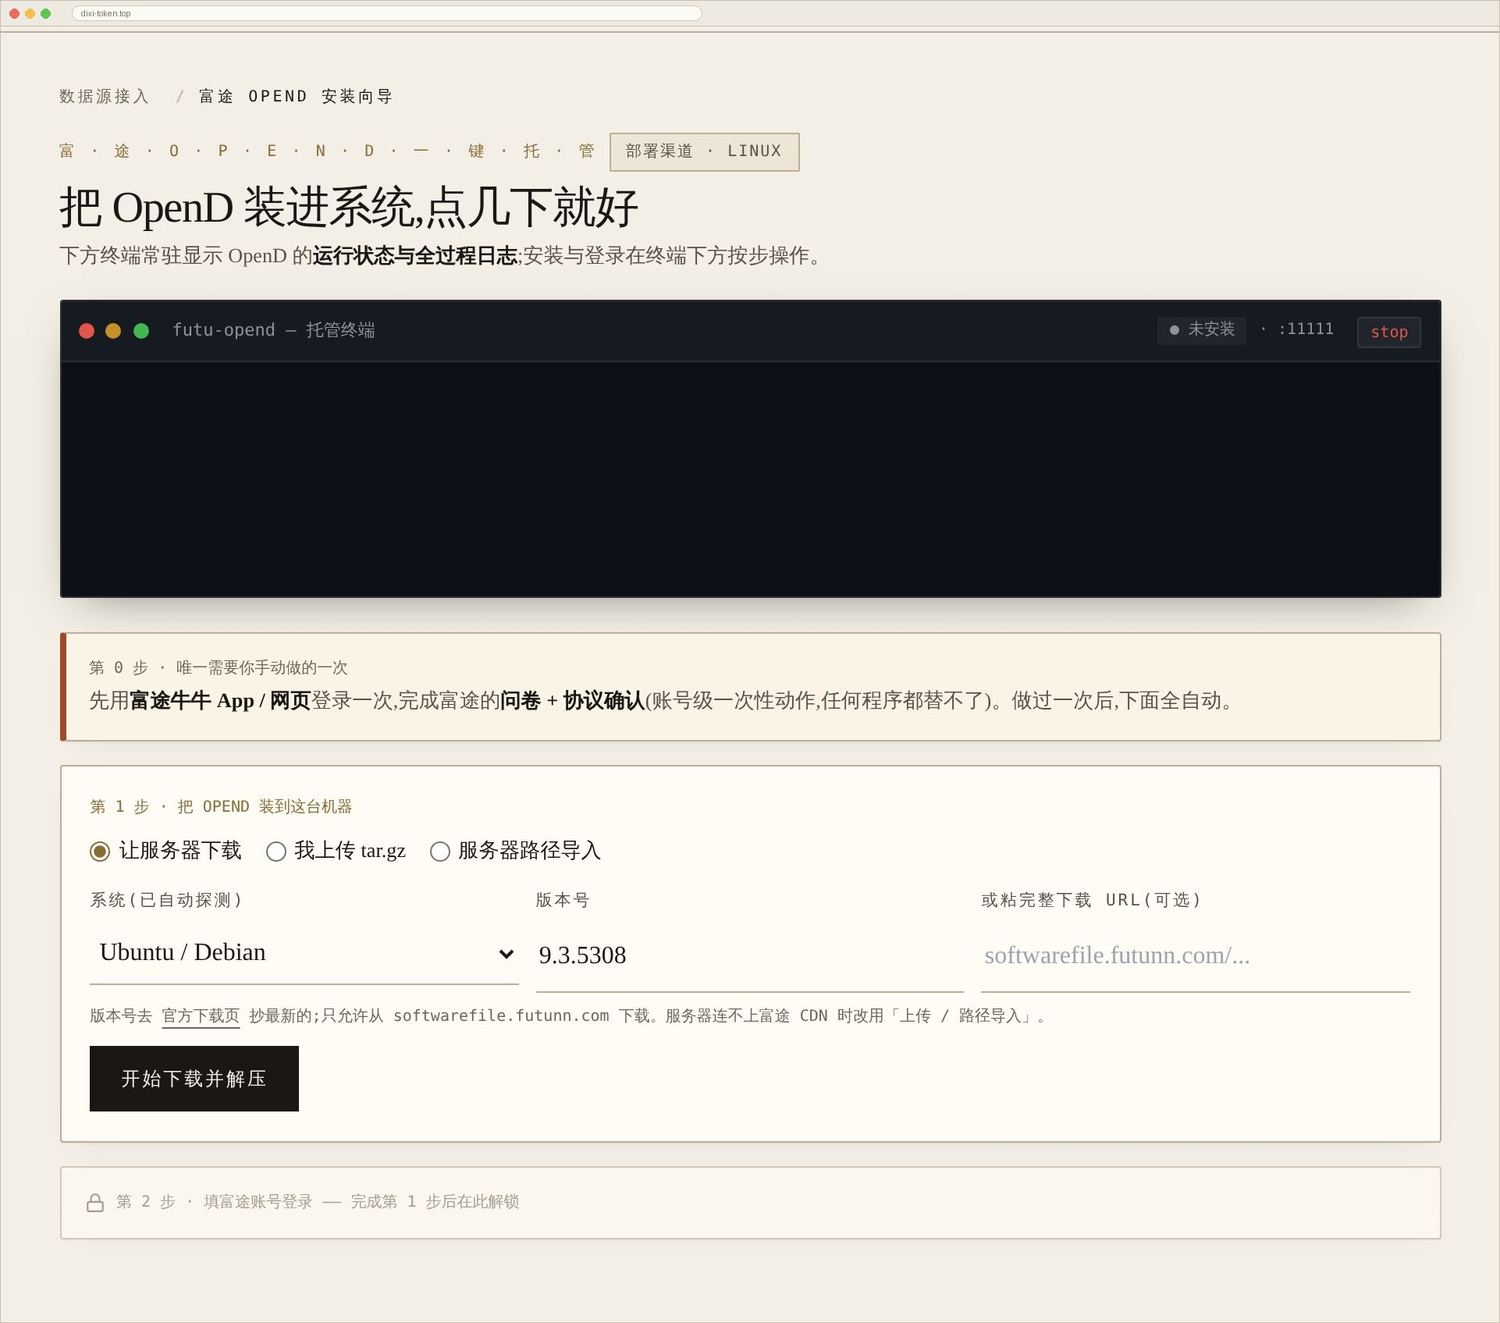This screenshot has height=1323, width=1500.
Task: Open the Ubuntu / Debian system dropdown
Action: pos(304,953)
